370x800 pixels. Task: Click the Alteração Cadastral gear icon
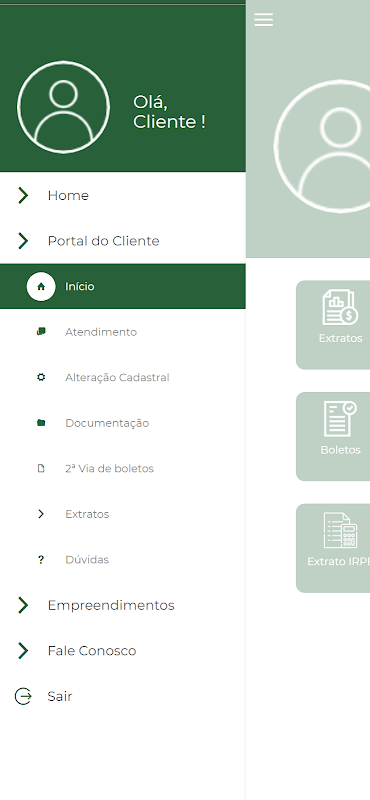coord(41,377)
